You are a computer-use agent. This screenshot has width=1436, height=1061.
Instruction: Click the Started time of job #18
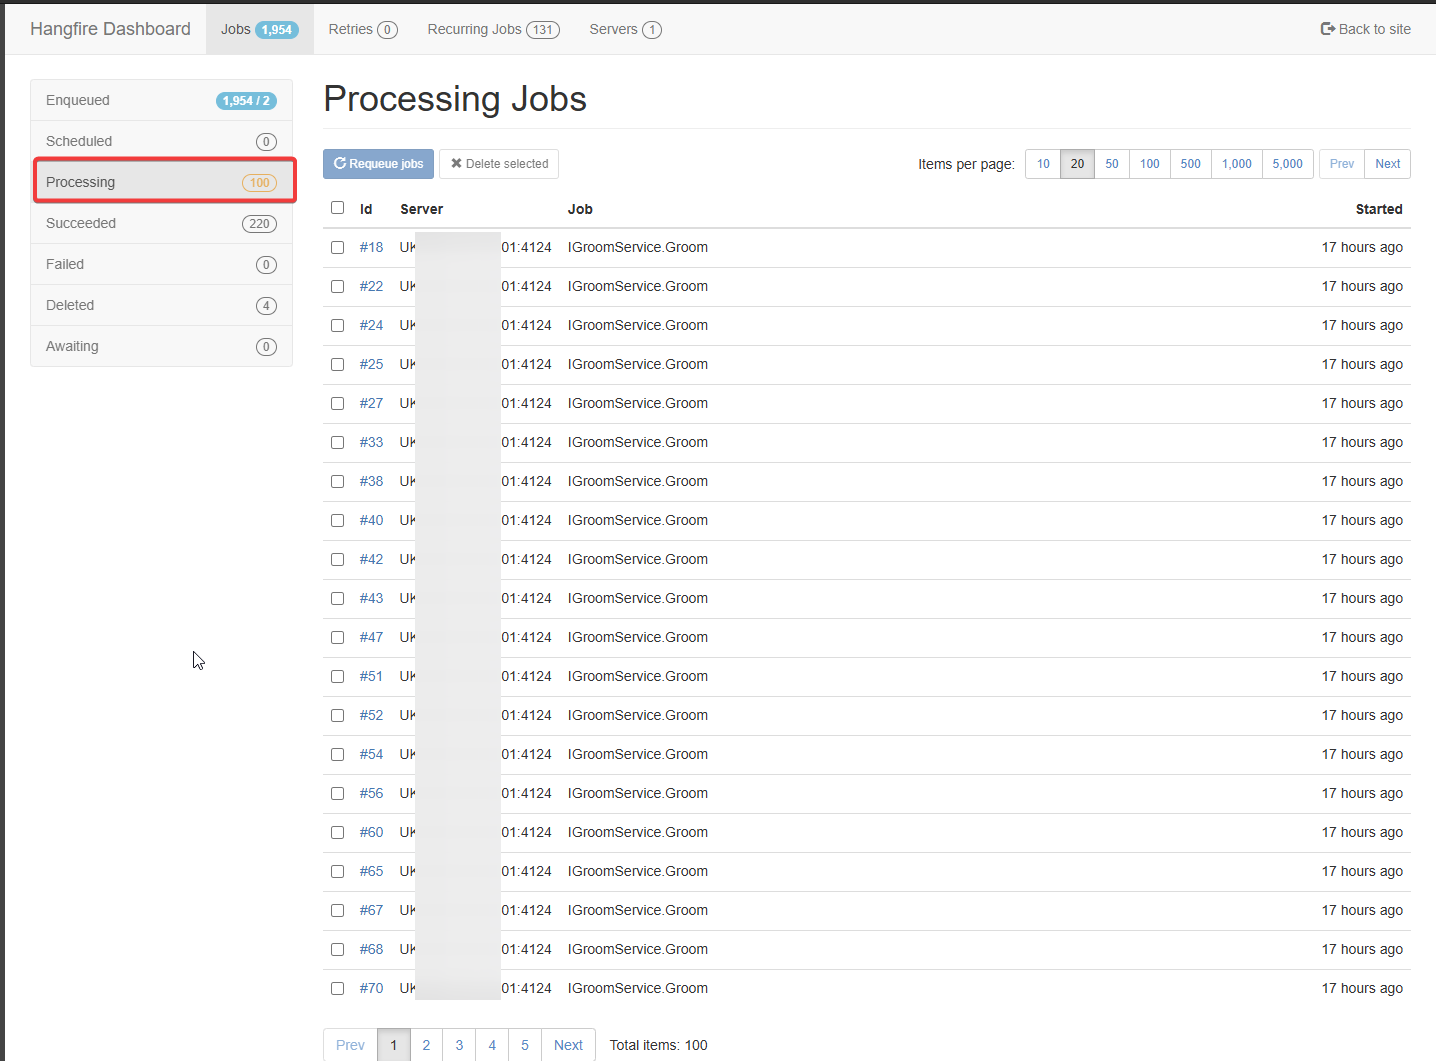(x=1362, y=247)
